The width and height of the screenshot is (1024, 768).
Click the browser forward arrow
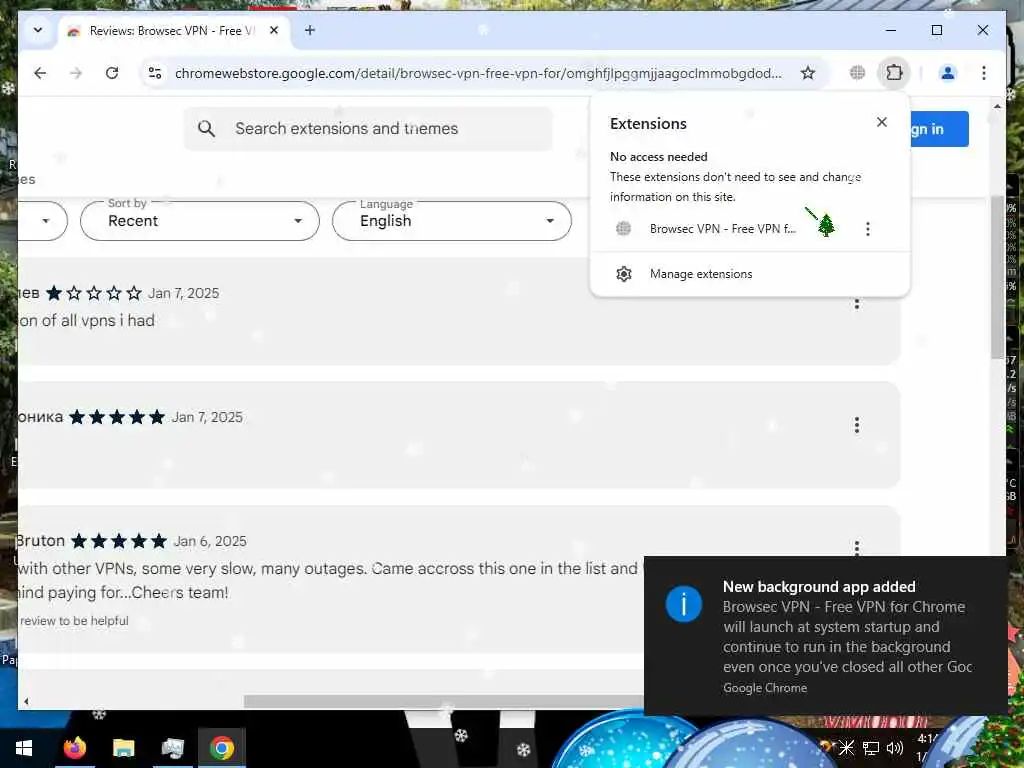76,73
